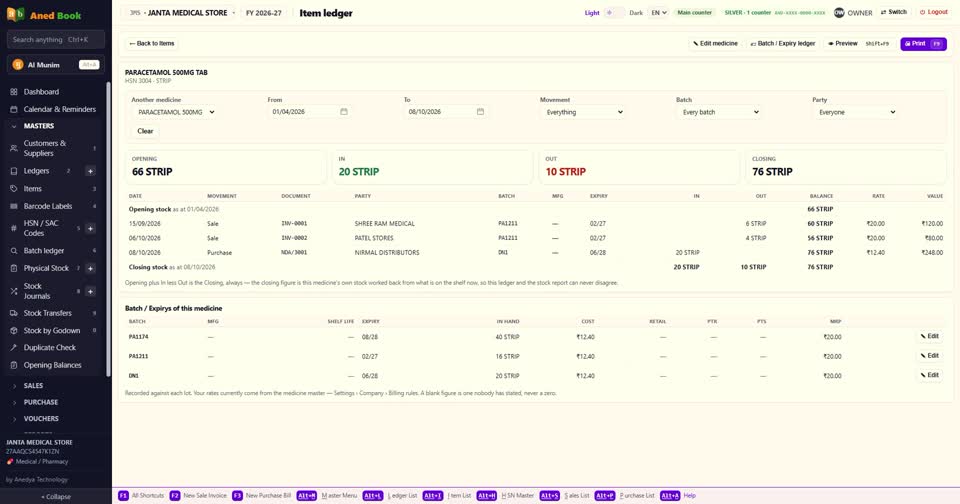Click the Preview button

858,43
